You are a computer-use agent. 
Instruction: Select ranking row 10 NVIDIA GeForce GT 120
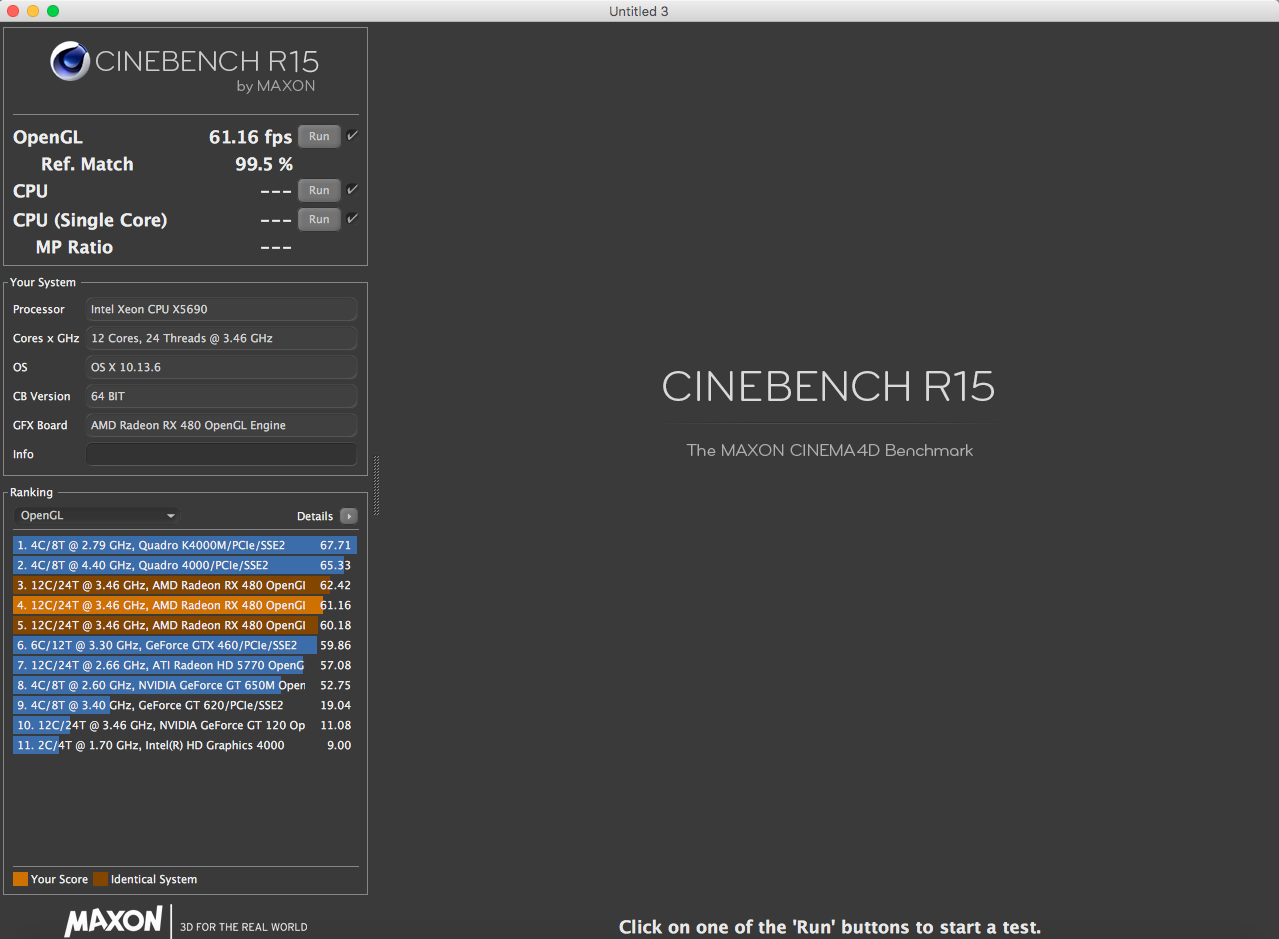(185, 725)
